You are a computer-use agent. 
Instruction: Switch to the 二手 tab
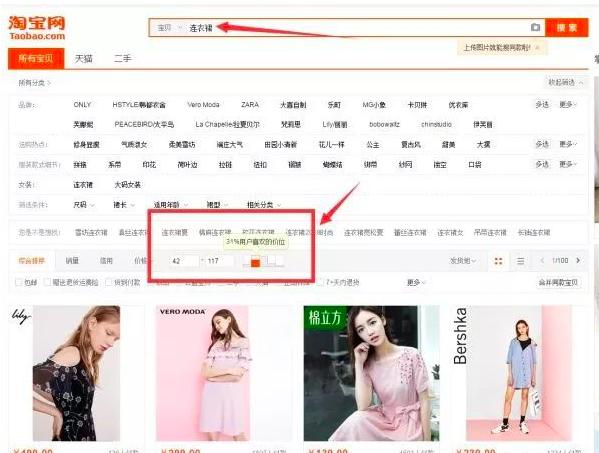[x=123, y=58]
